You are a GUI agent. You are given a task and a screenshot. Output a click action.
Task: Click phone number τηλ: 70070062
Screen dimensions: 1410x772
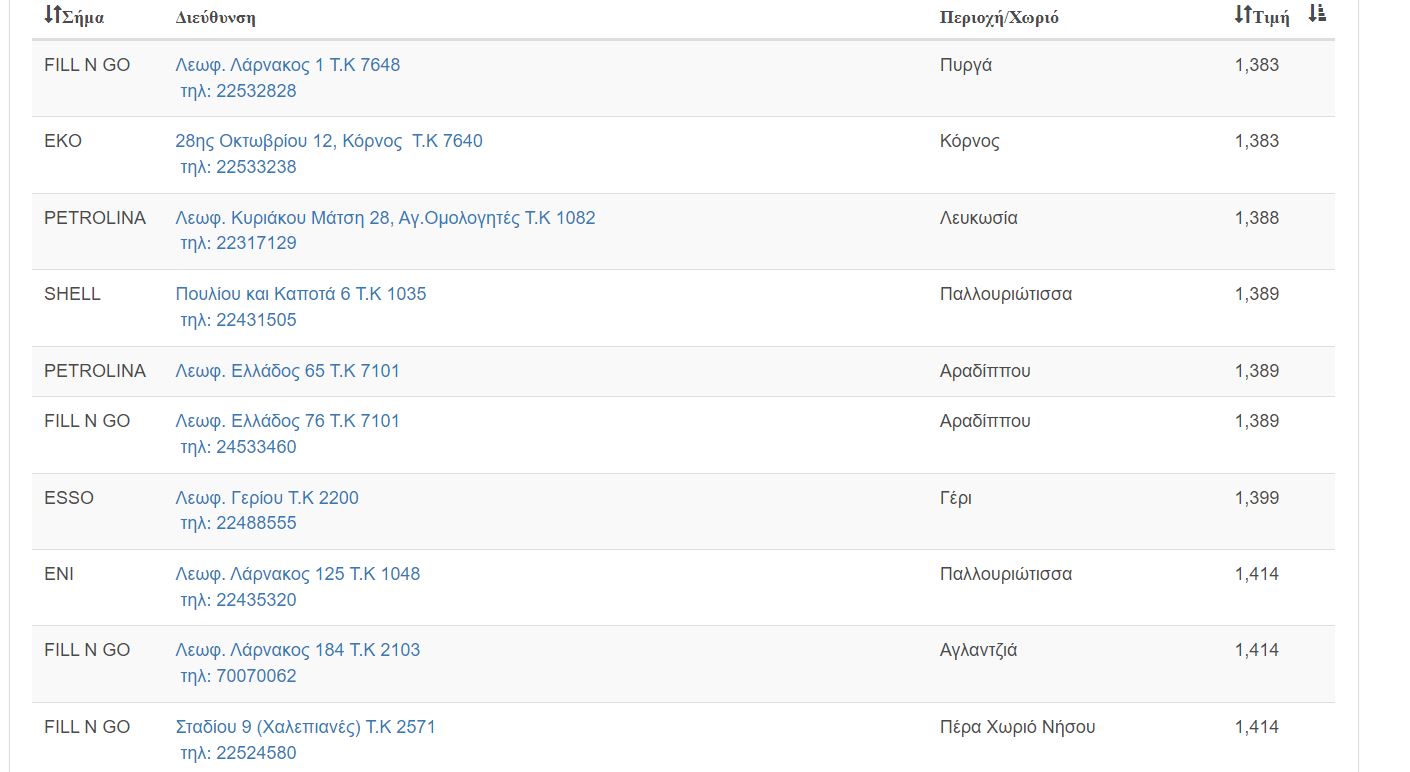click(238, 676)
